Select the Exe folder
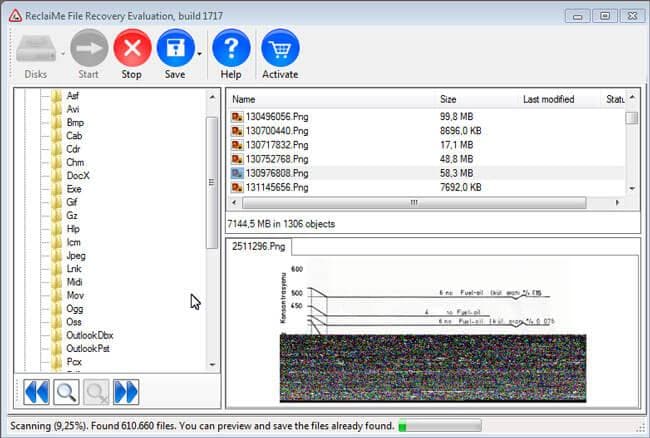This screenshot has width=650, height=438. [x=66, y=189]
